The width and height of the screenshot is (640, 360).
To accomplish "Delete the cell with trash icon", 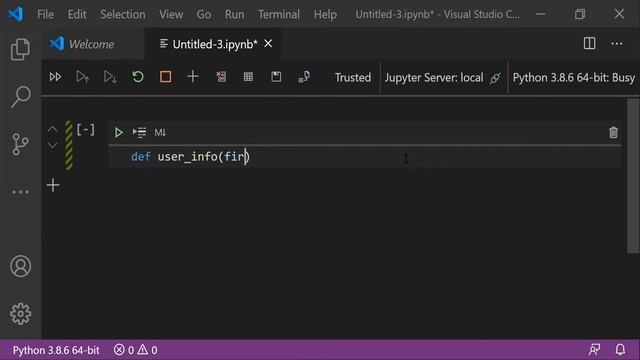I will (613, 132).
